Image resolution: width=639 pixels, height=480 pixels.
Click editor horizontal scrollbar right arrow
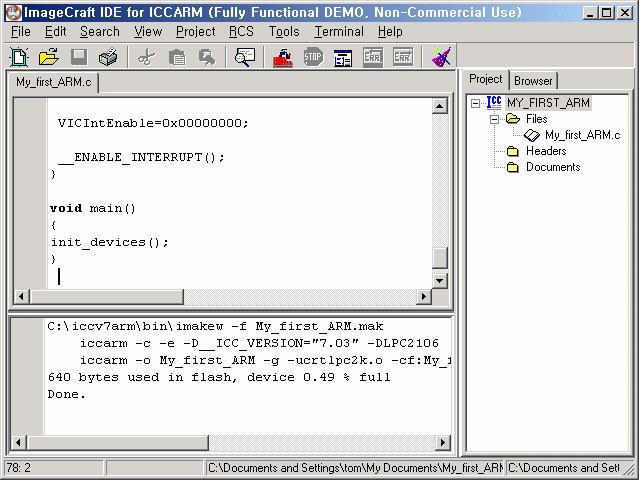point(424,296)
